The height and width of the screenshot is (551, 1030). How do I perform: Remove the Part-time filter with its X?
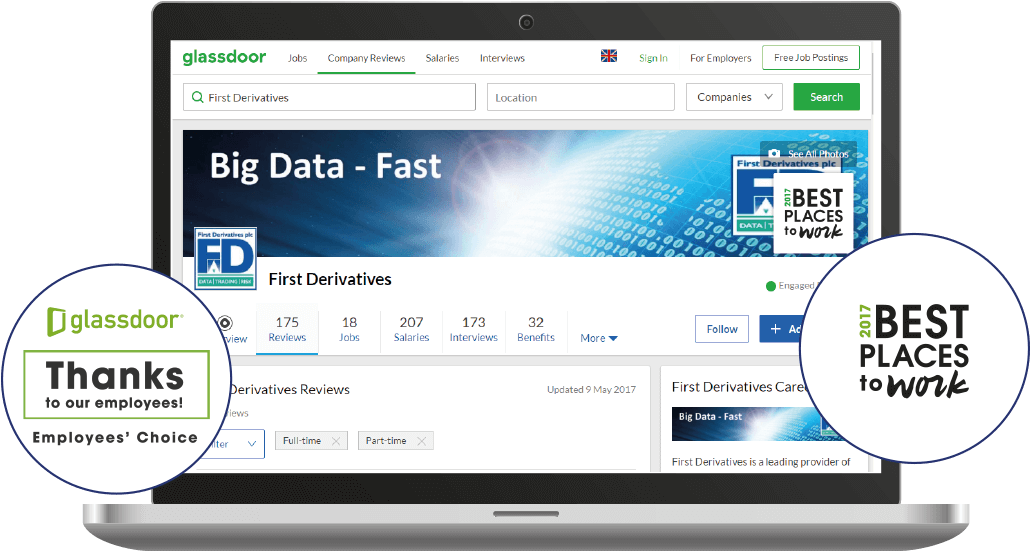tap(421, 441)
